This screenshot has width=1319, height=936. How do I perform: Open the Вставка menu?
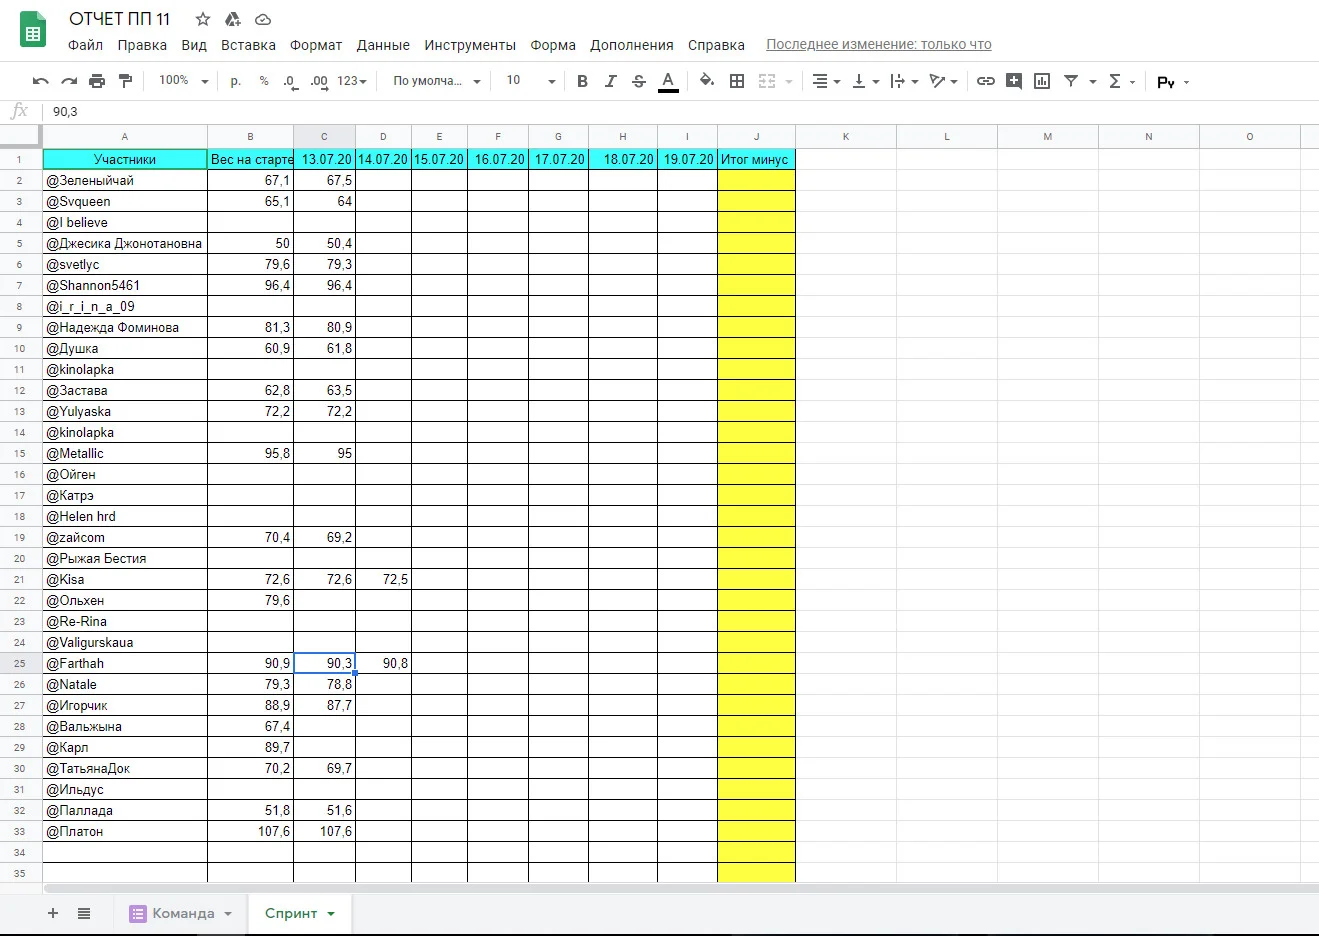click(248, 45)
